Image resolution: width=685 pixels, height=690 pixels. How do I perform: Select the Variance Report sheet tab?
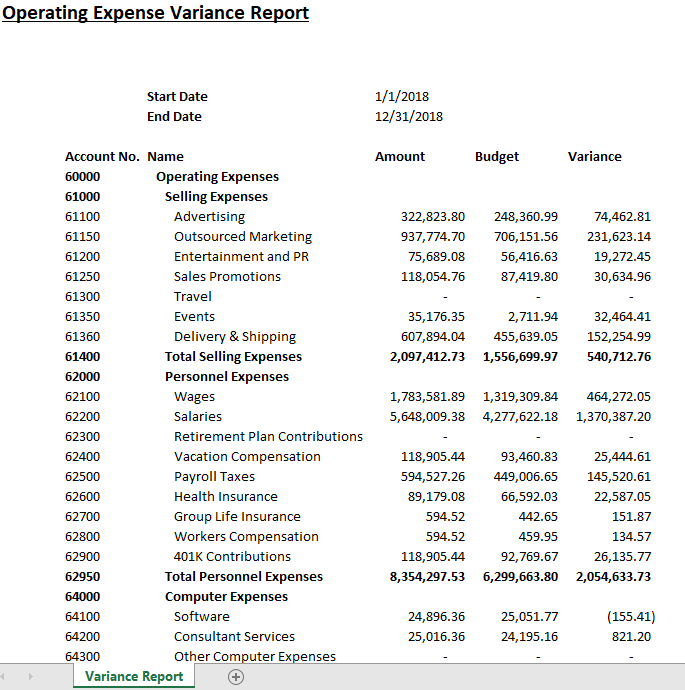tap(134, 676)
